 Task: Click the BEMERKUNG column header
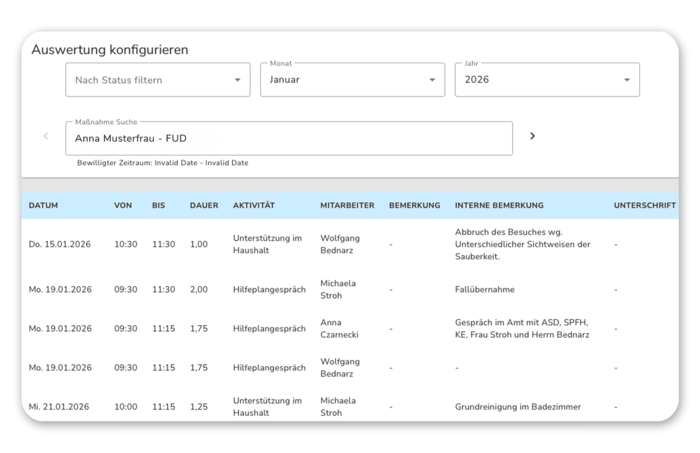414,205
